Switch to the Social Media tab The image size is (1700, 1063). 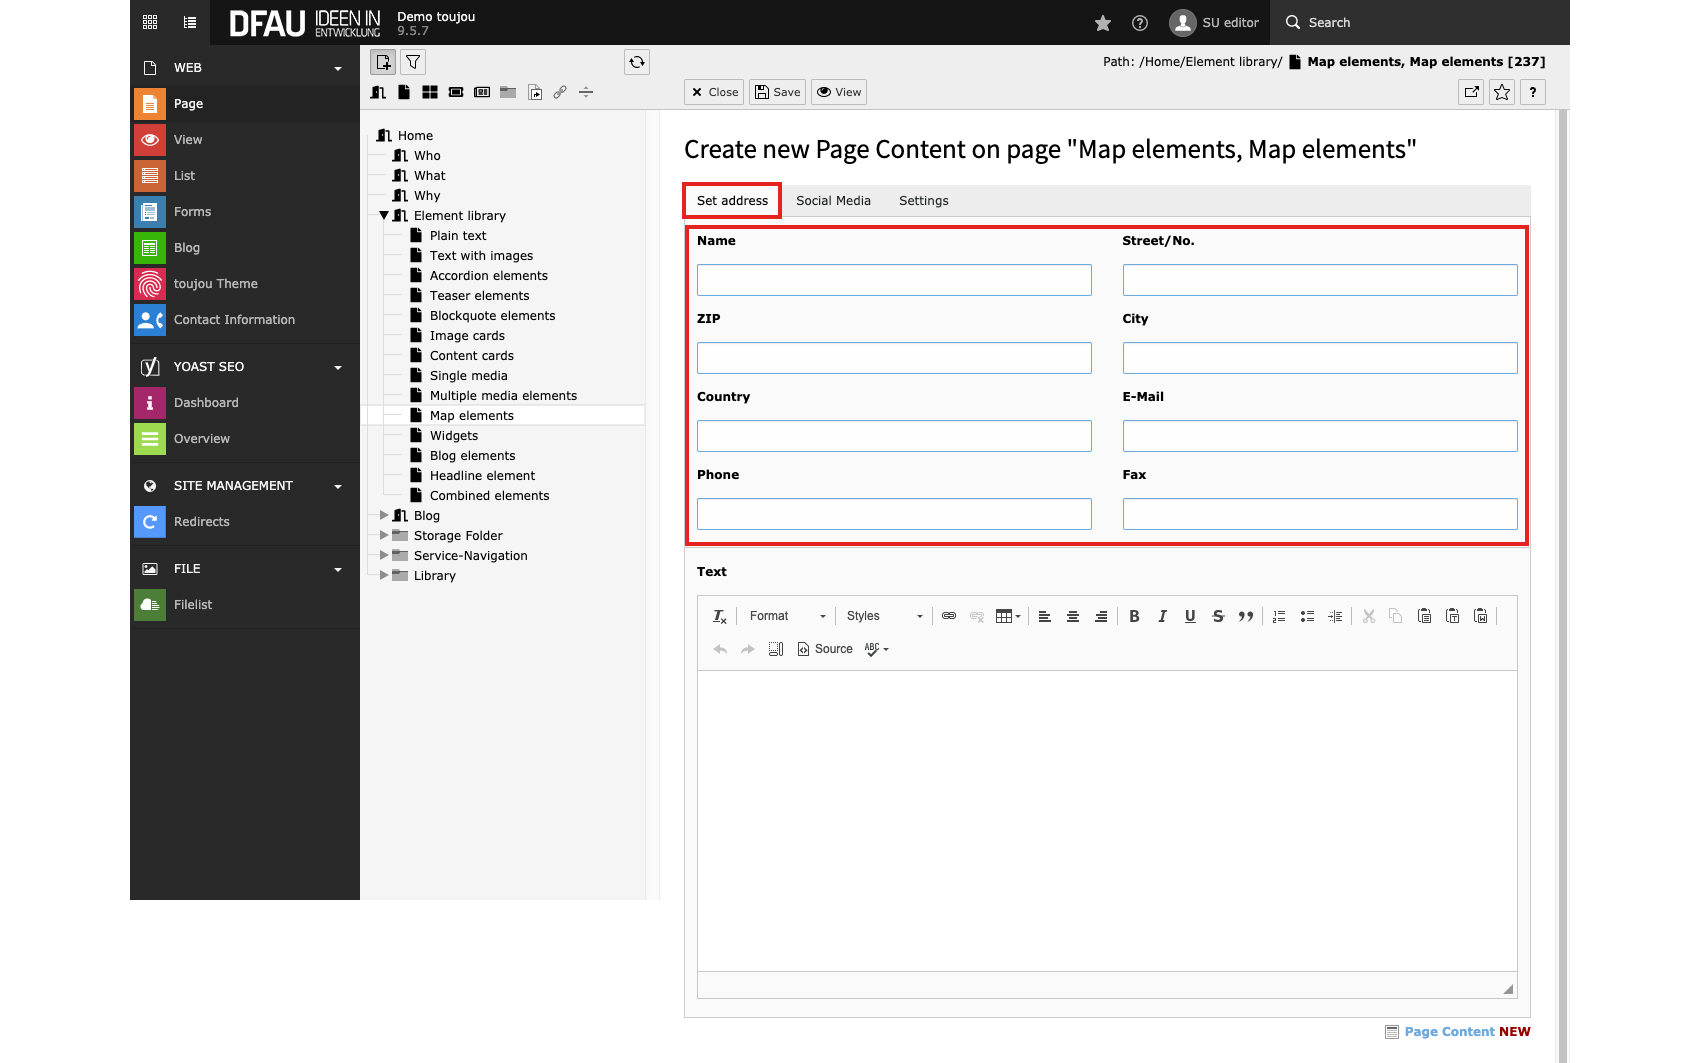tap(833, 201)
